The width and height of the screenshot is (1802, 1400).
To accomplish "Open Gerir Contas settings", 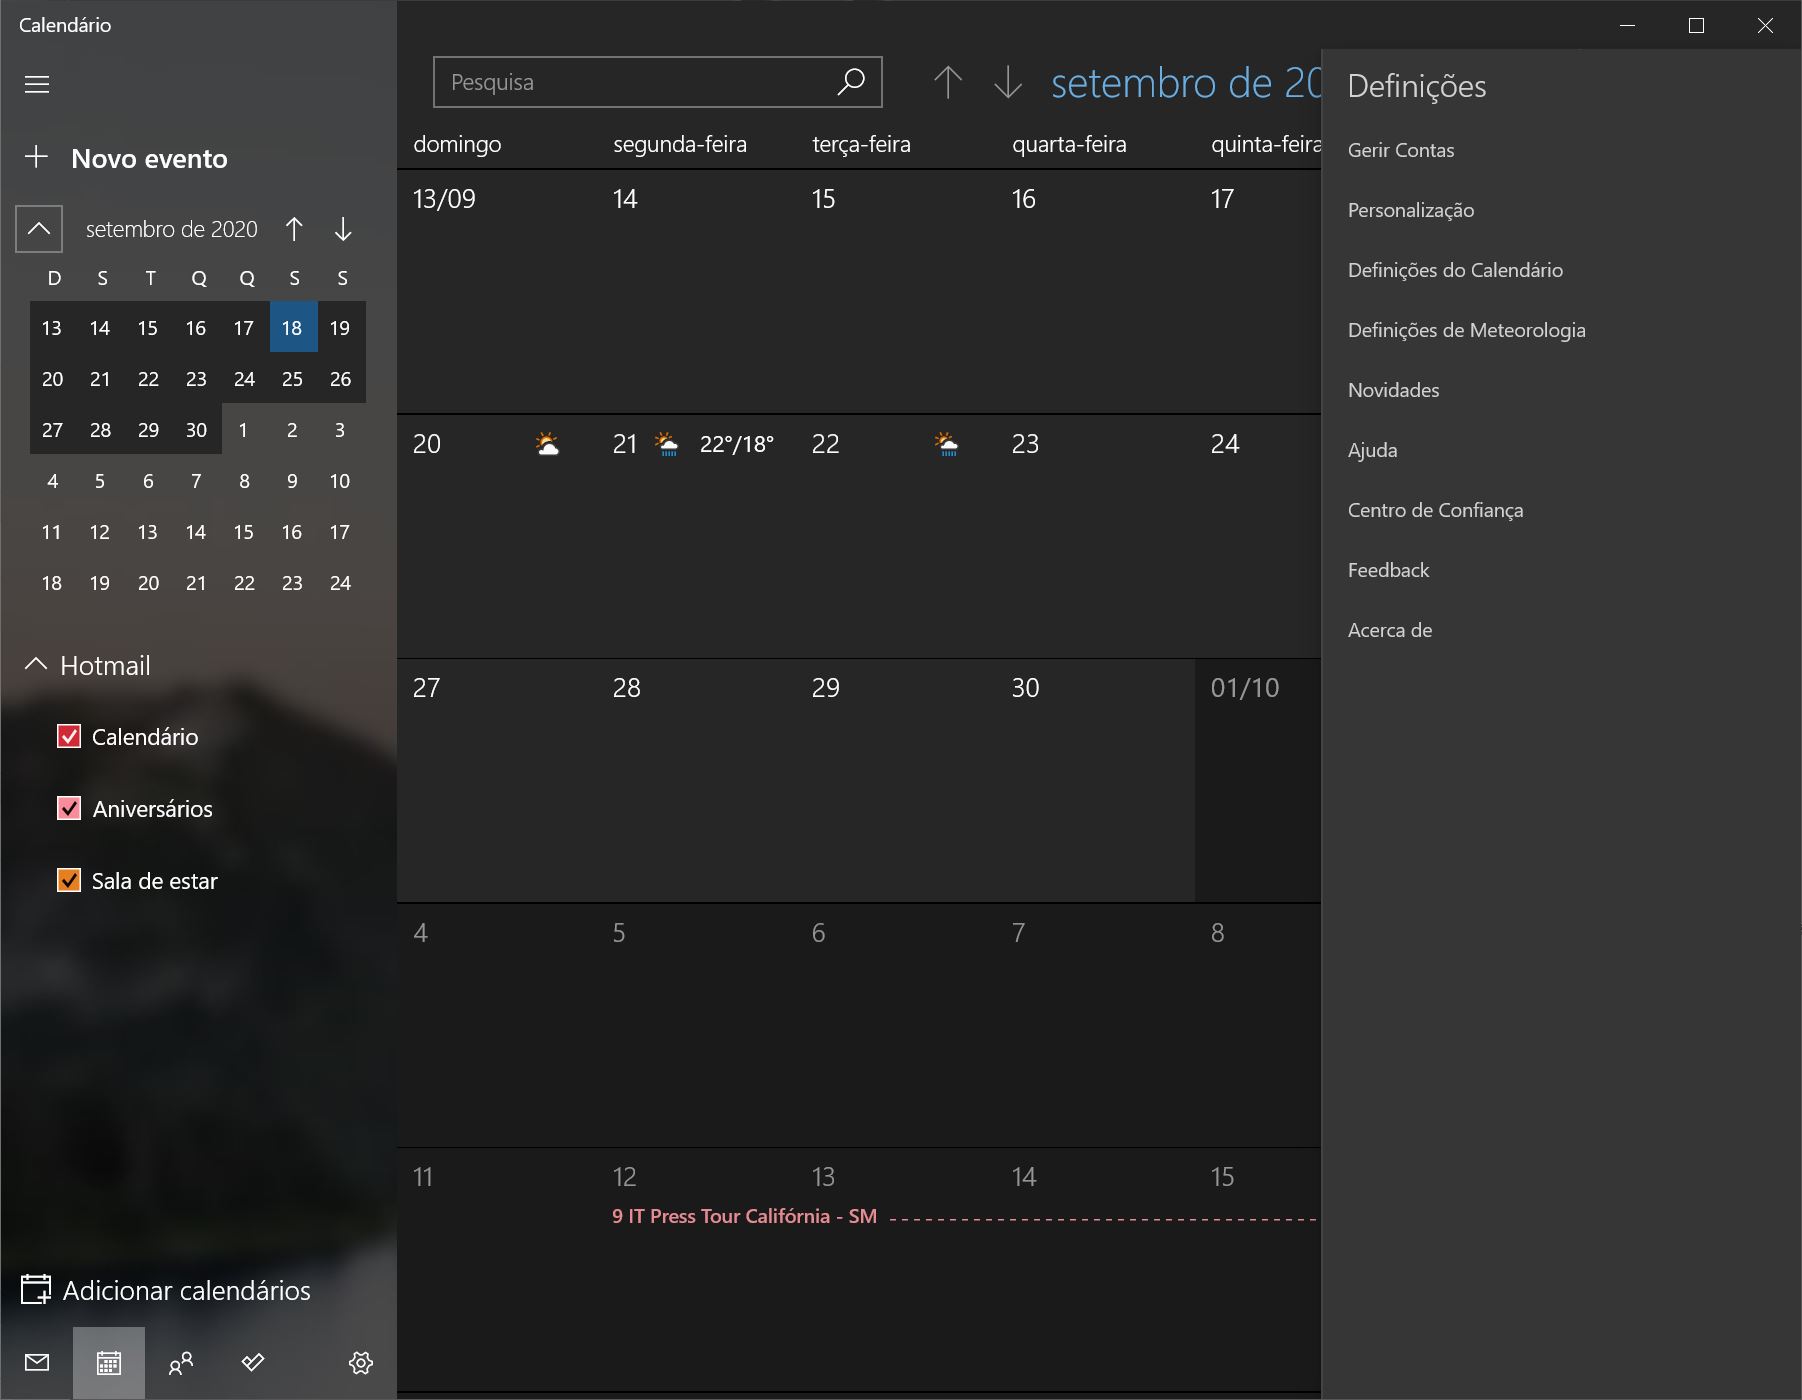I will [1401, 150].
